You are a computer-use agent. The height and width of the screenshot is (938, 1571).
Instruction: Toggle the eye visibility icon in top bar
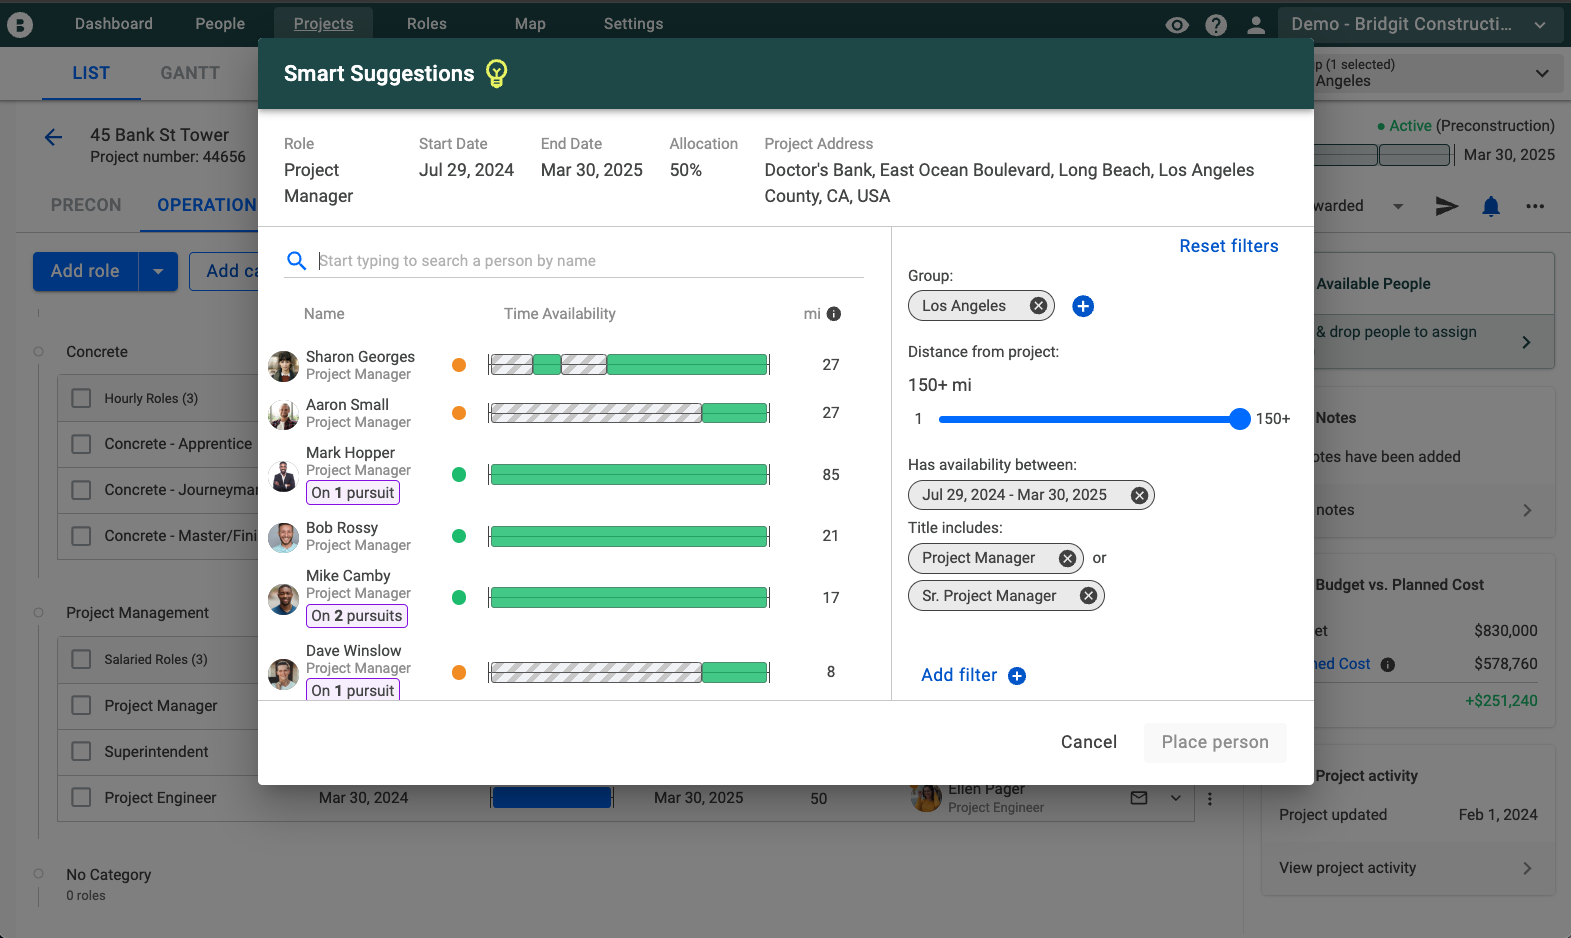(1177, 25)
